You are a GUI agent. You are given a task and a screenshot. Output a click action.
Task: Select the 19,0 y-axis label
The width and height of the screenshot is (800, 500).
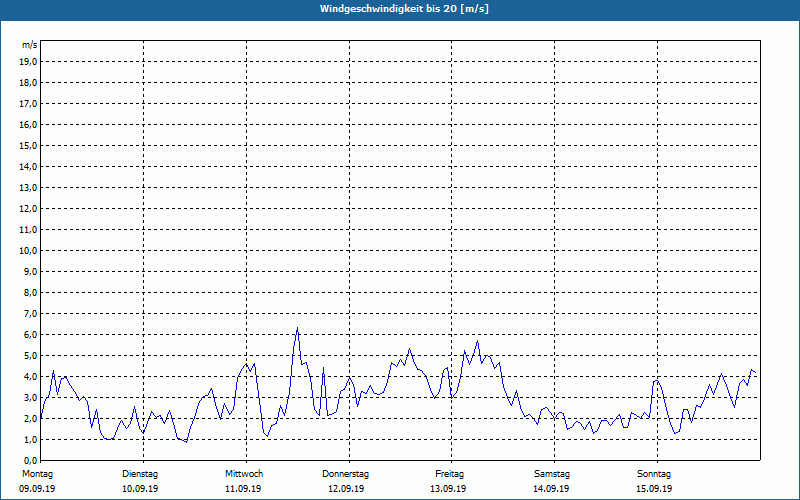(x=27, y=62)
